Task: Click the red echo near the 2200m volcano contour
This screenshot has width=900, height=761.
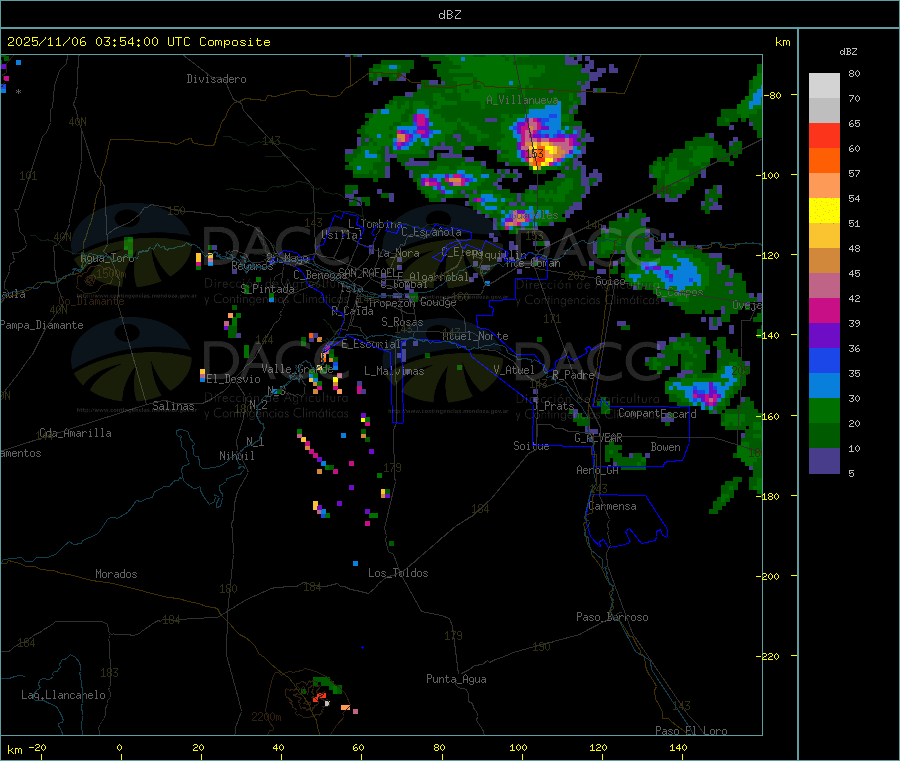Action: pos(320,697)
